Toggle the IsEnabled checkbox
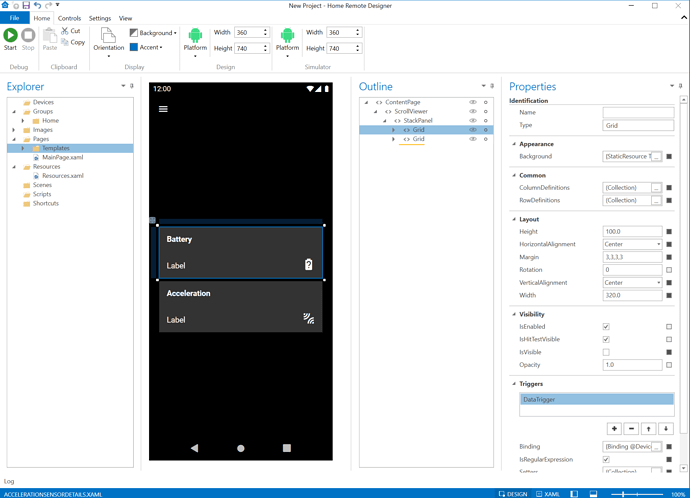This screenshot has height=498, width=690. coord(606,326)
